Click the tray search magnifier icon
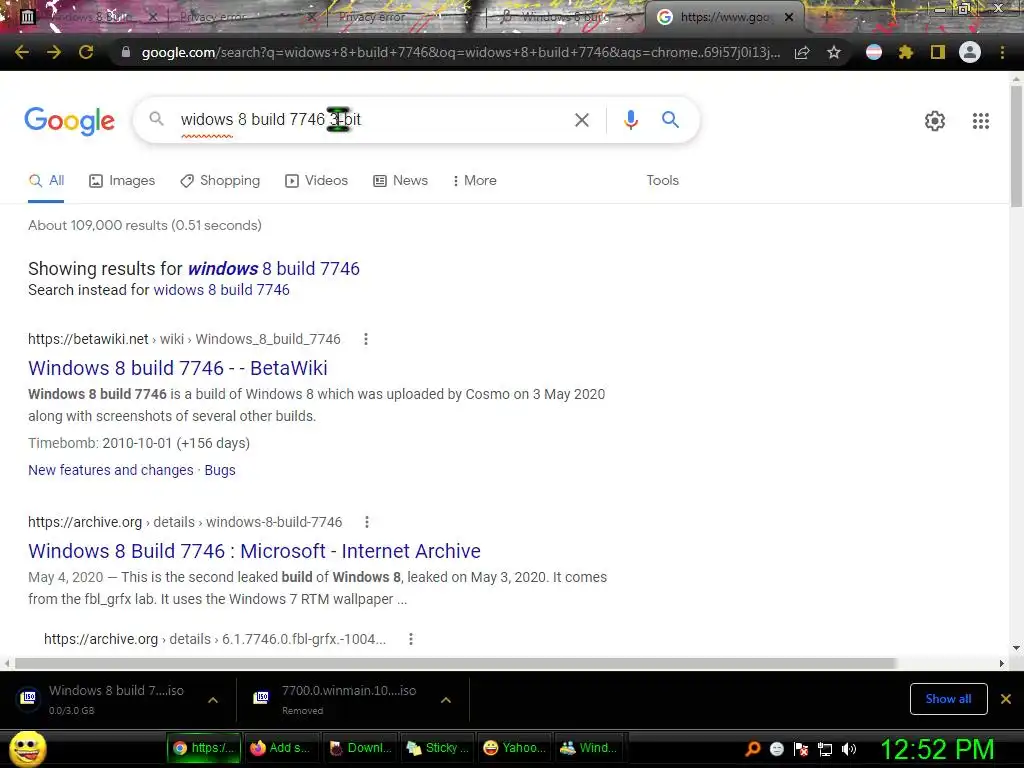This screenshot has width=1024, height=768. (x=752, y=748)
